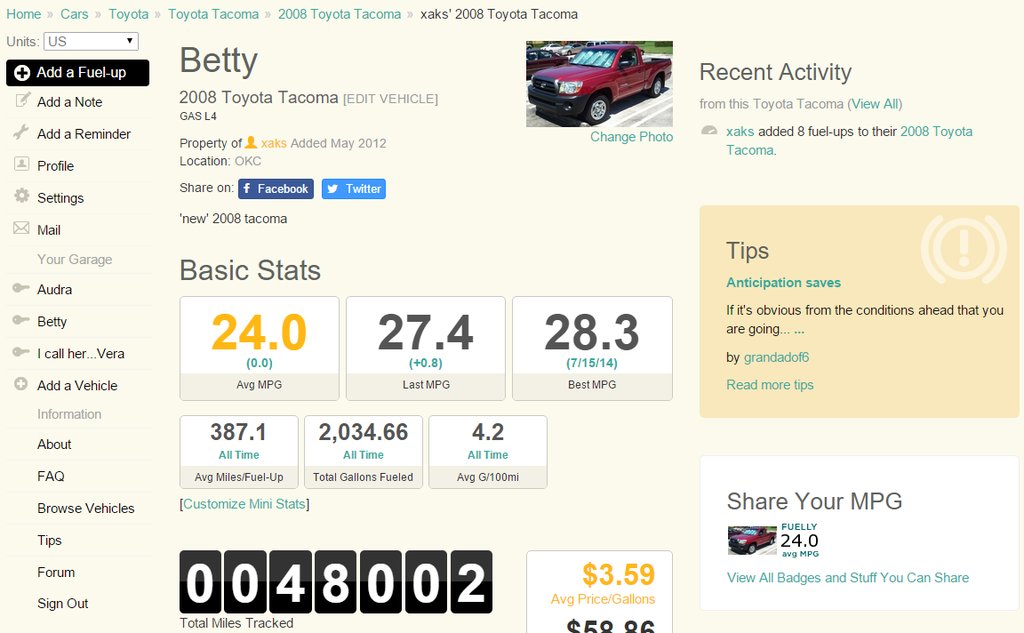Click the key icon beside Audra
The height and width of the screenshot is (633, 1024).
[x=21, y=287]
